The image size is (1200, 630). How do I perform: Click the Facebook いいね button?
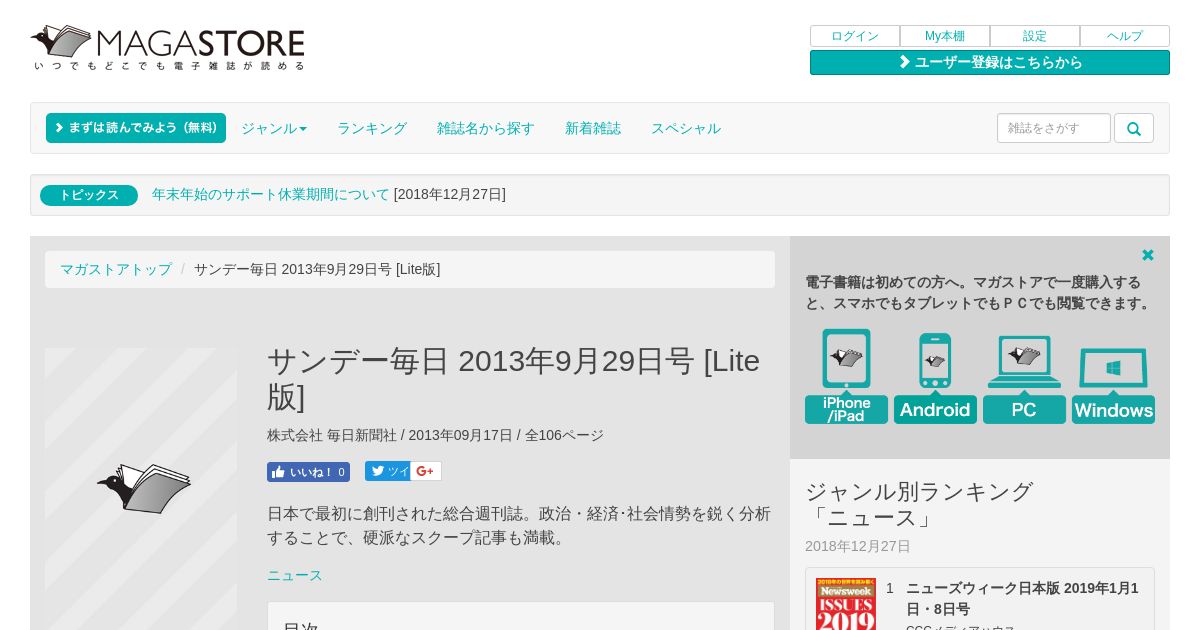pos(308,472)
